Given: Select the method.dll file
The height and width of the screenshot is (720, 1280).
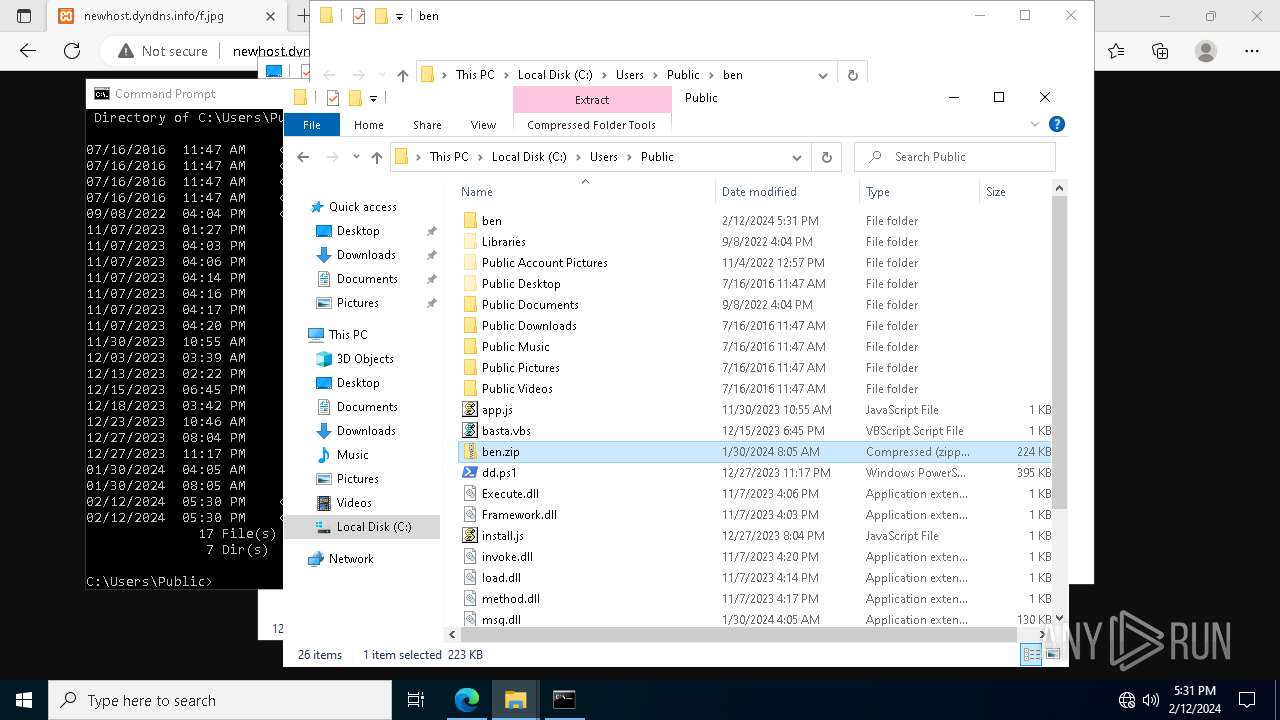Looking at the screenshot, I should coord(510,599).
